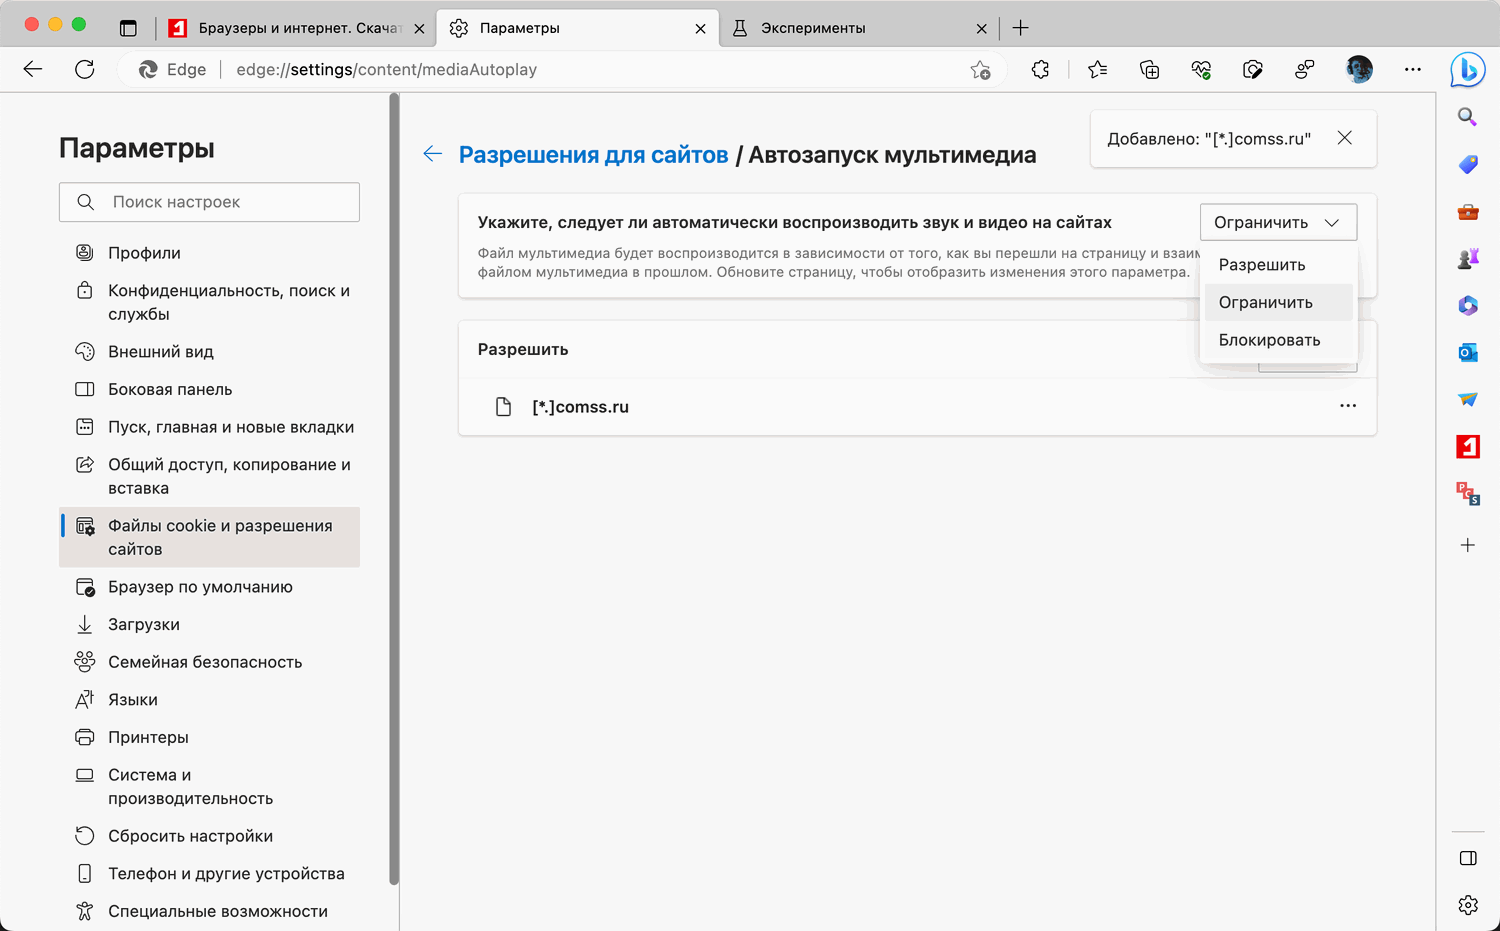Reload the current page
The image size is (1500, 931).
[85, 69]
